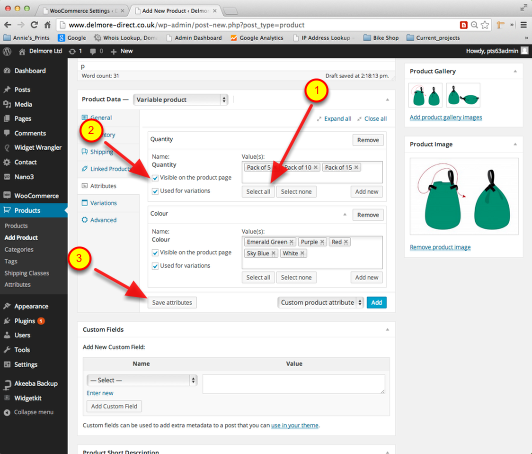
Task: Click the blue Add attribute button
Action: pos(377,302)
